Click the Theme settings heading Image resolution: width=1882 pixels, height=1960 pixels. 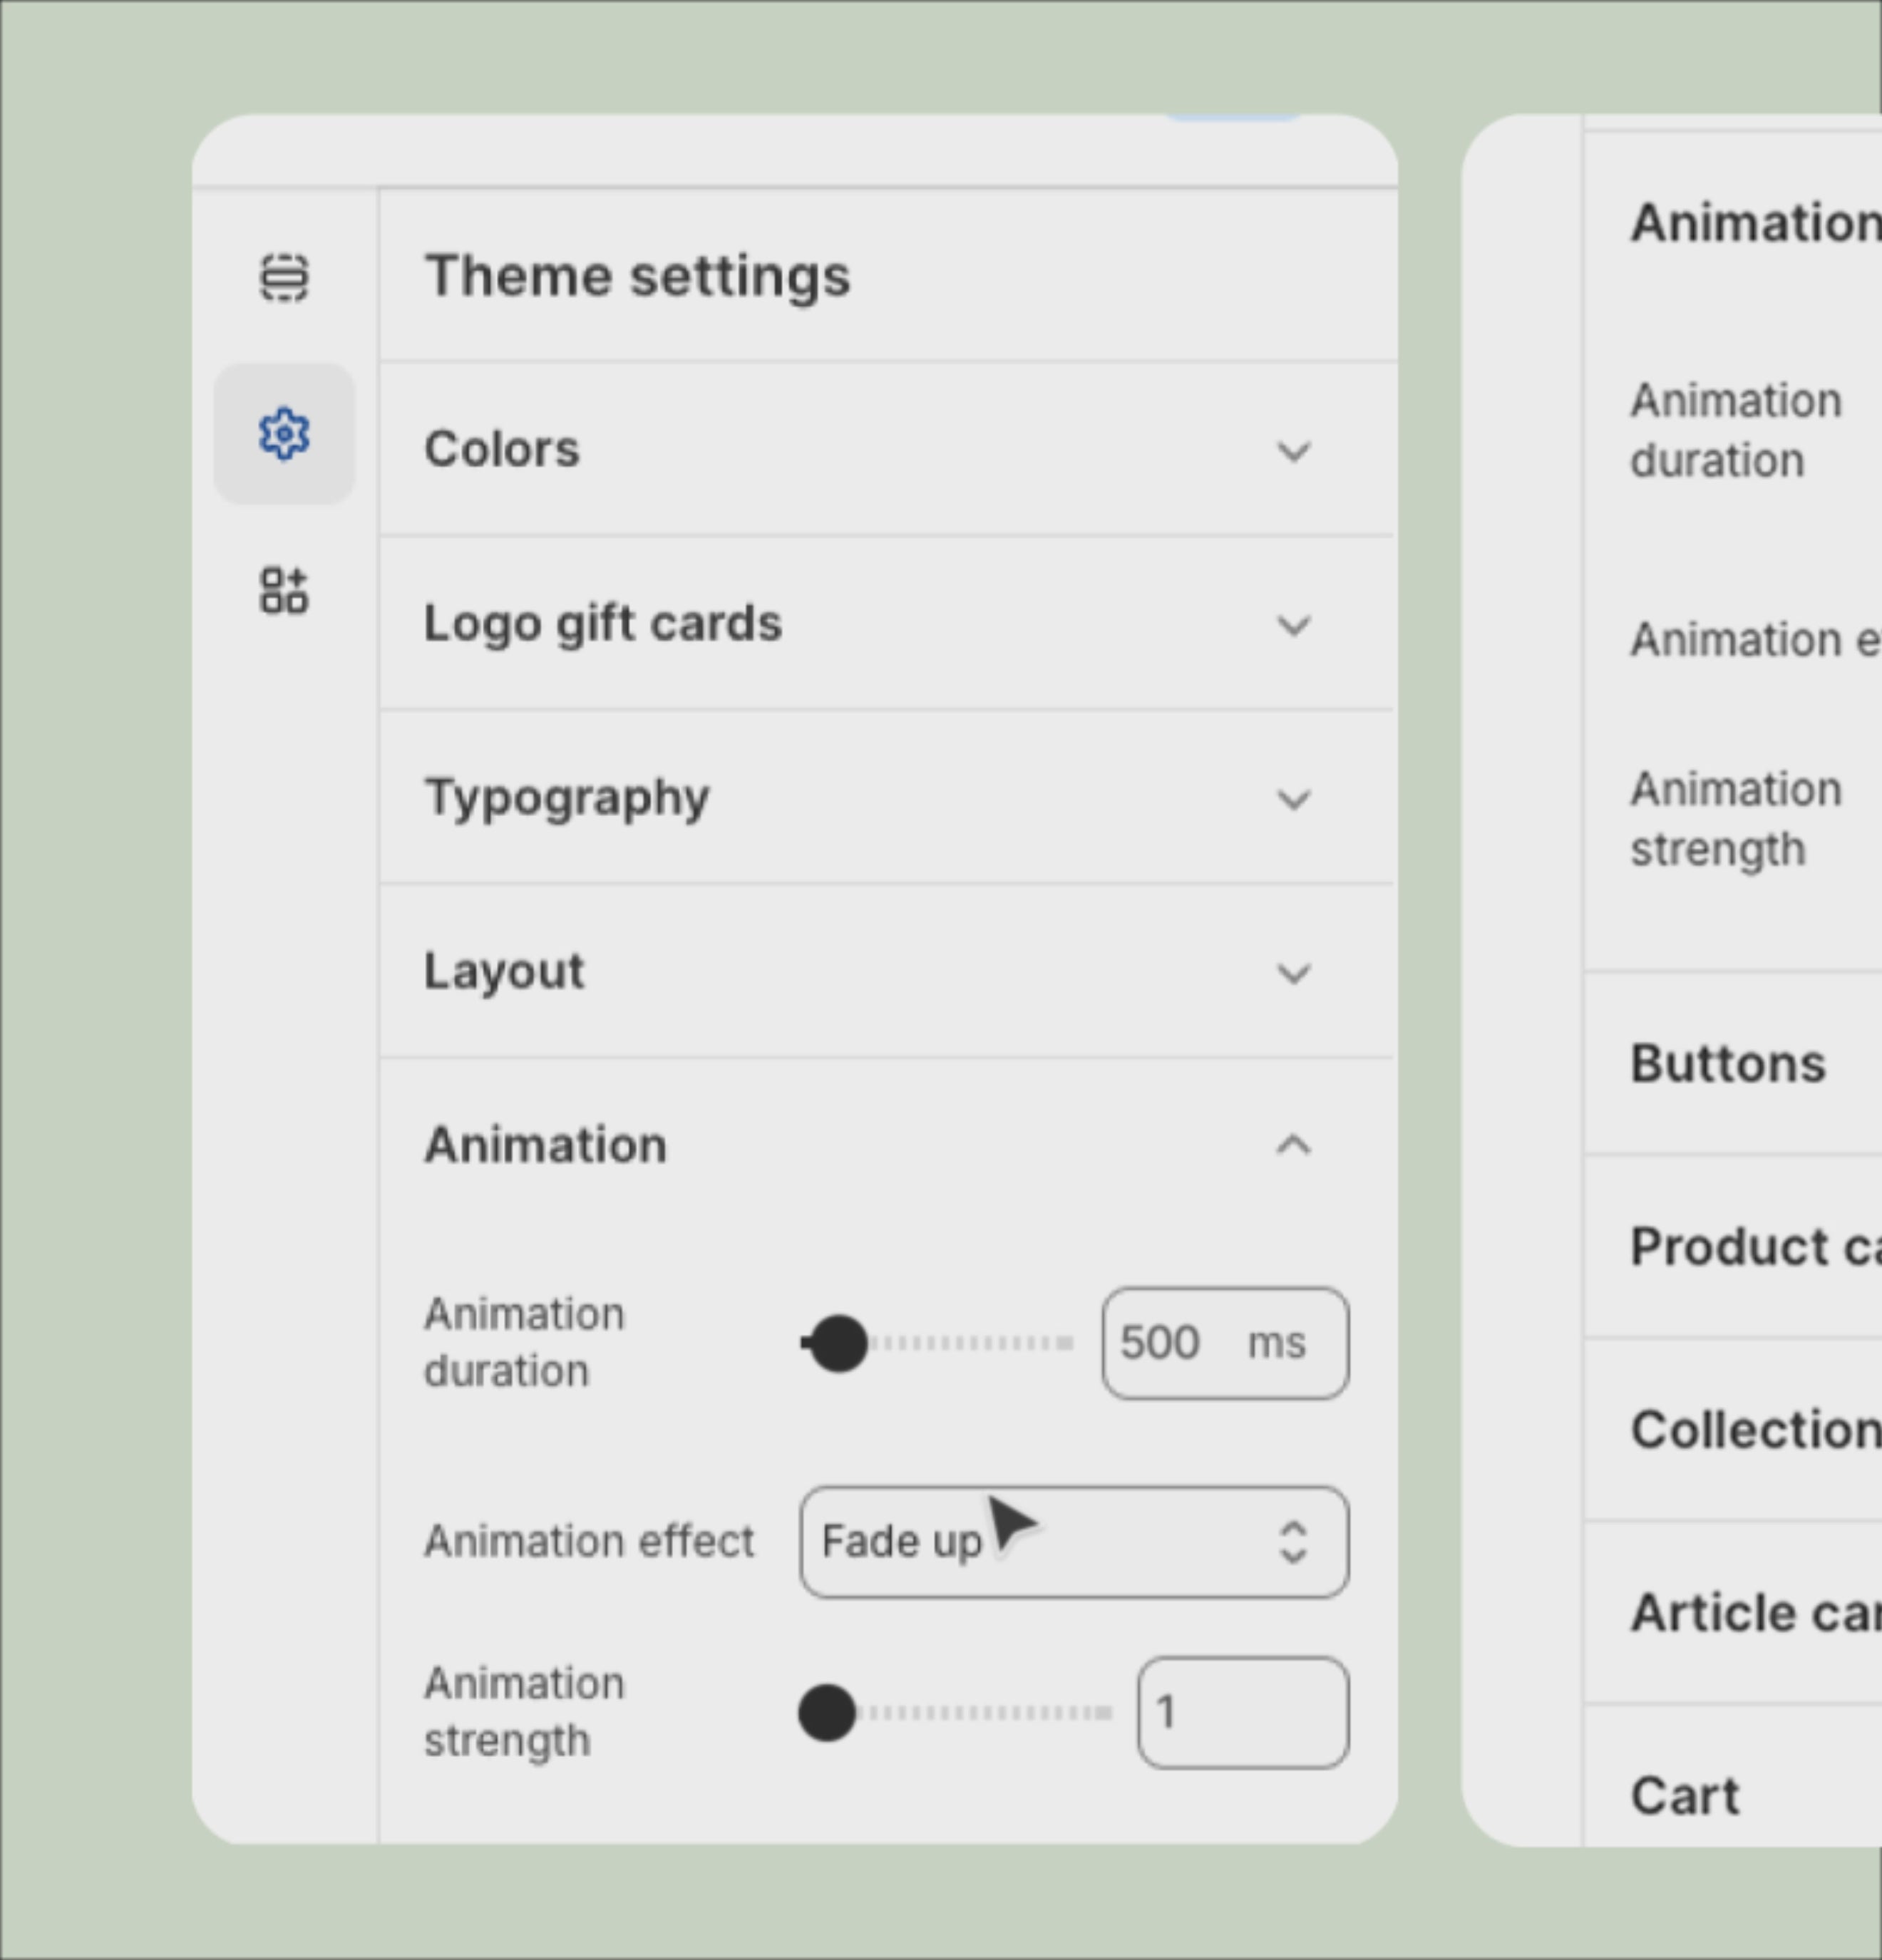[637, 276]
